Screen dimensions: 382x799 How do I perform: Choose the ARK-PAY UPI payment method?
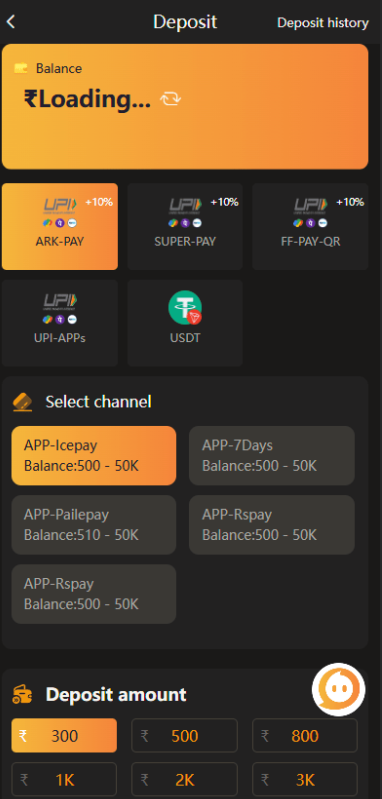click(60, 226)
